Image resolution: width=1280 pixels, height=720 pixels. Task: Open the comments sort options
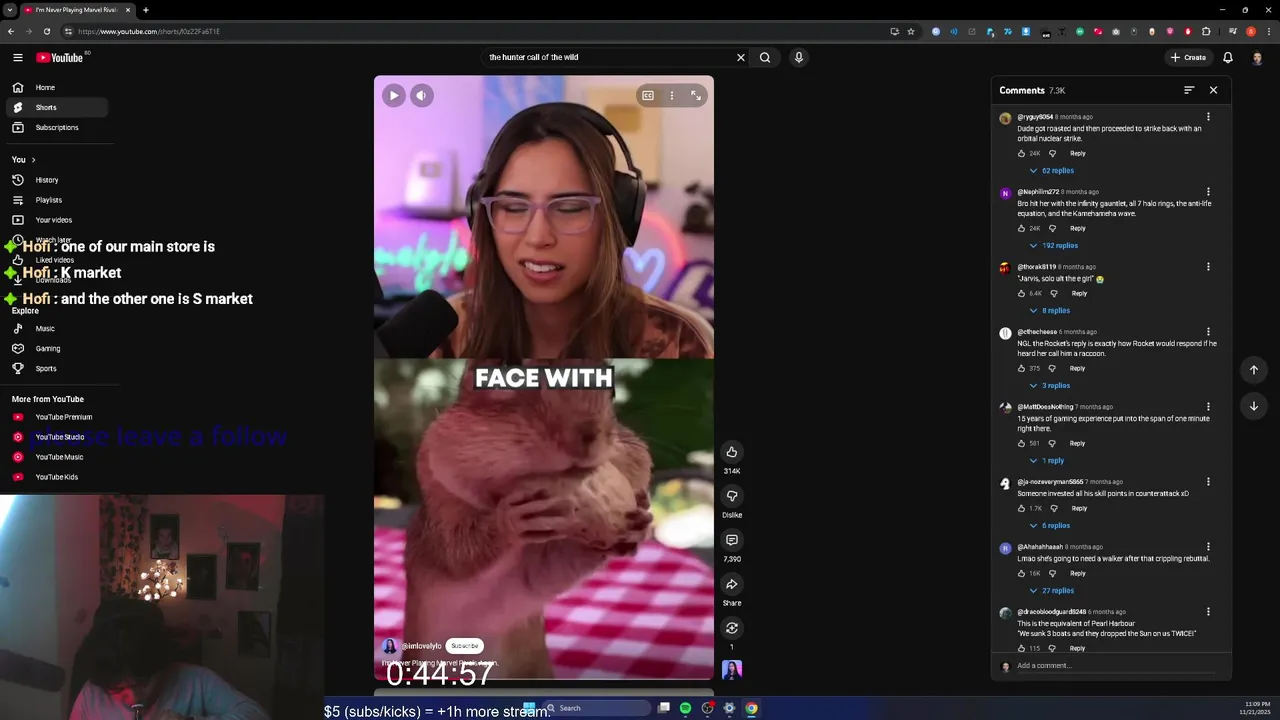pos(1189,90)
